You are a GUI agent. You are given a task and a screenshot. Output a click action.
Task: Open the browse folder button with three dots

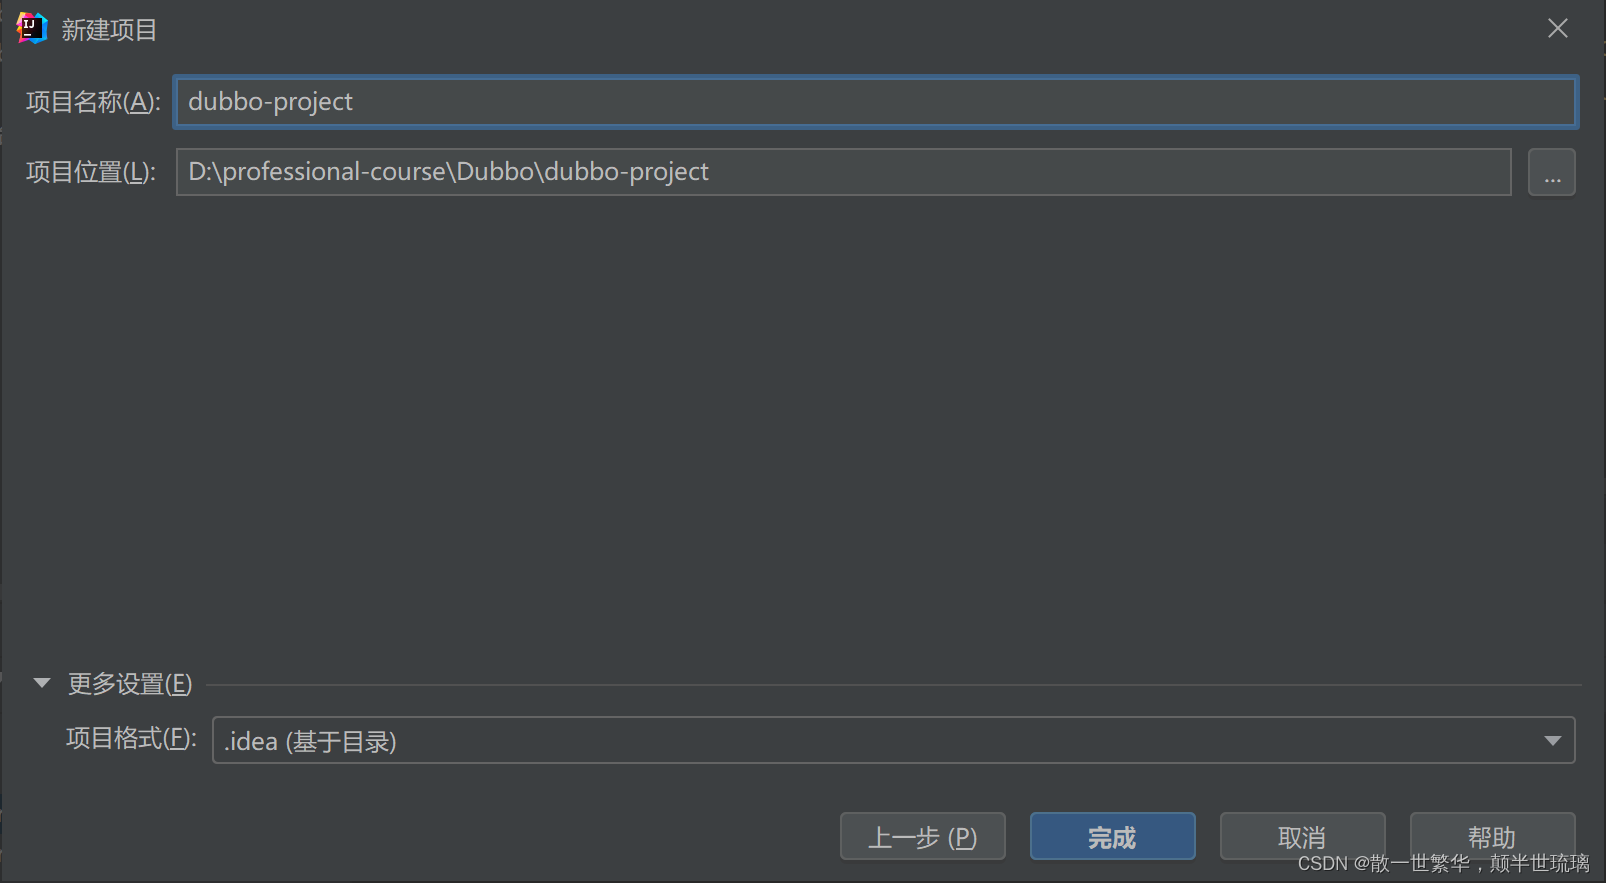(1552, 172)
